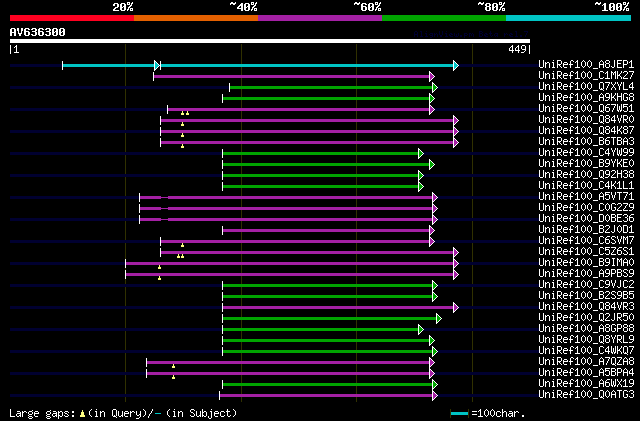Select the purple alignment bar for C1MK27

pyautogui.click(x=294, y=76)
